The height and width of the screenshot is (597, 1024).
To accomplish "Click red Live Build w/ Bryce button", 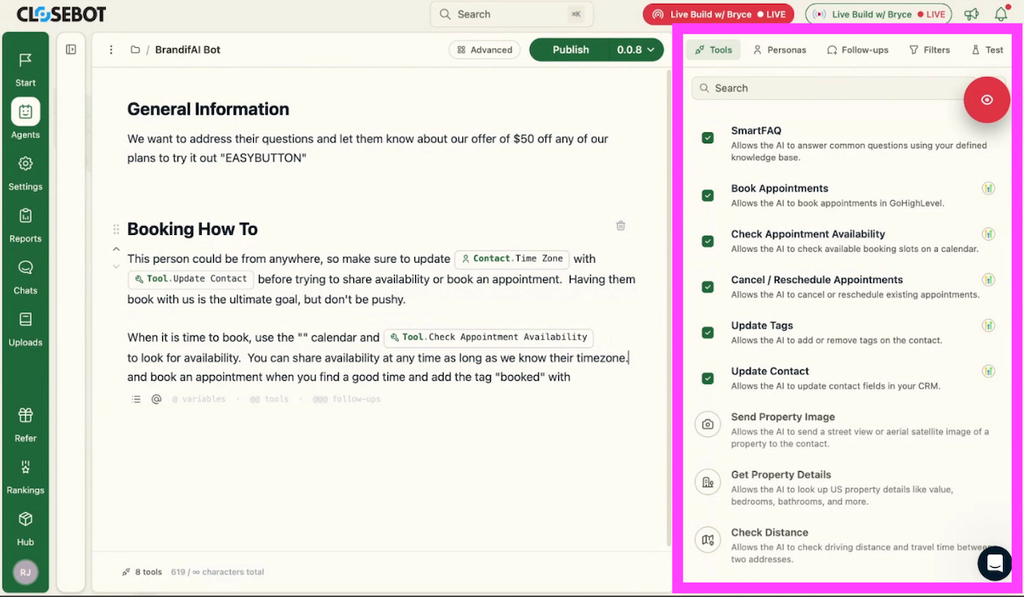I will pyautogui.click(x=718, y=14).
